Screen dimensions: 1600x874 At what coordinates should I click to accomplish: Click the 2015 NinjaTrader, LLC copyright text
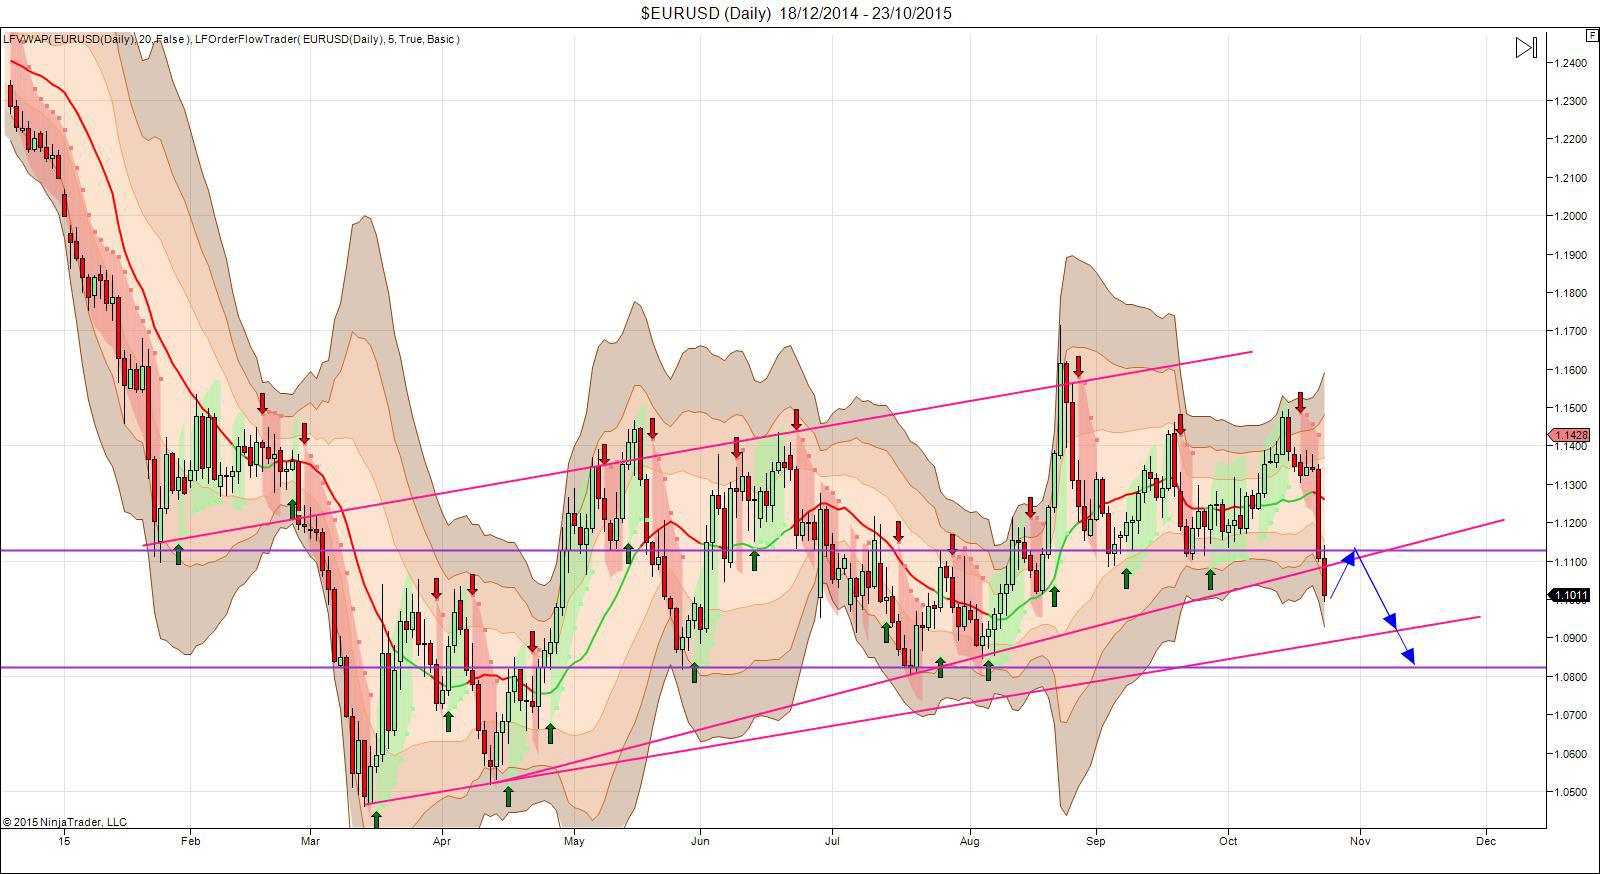(x=65, y=822)
